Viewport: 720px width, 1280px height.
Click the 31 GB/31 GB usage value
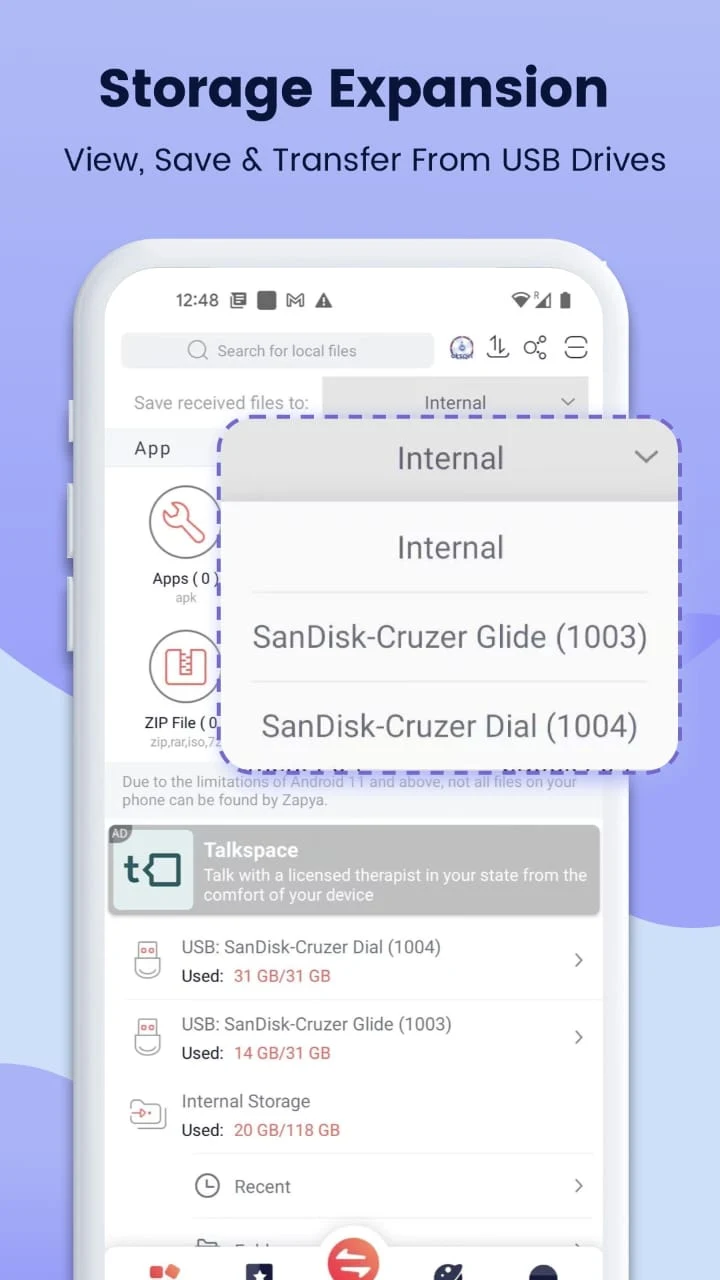(x=282, y=976)
